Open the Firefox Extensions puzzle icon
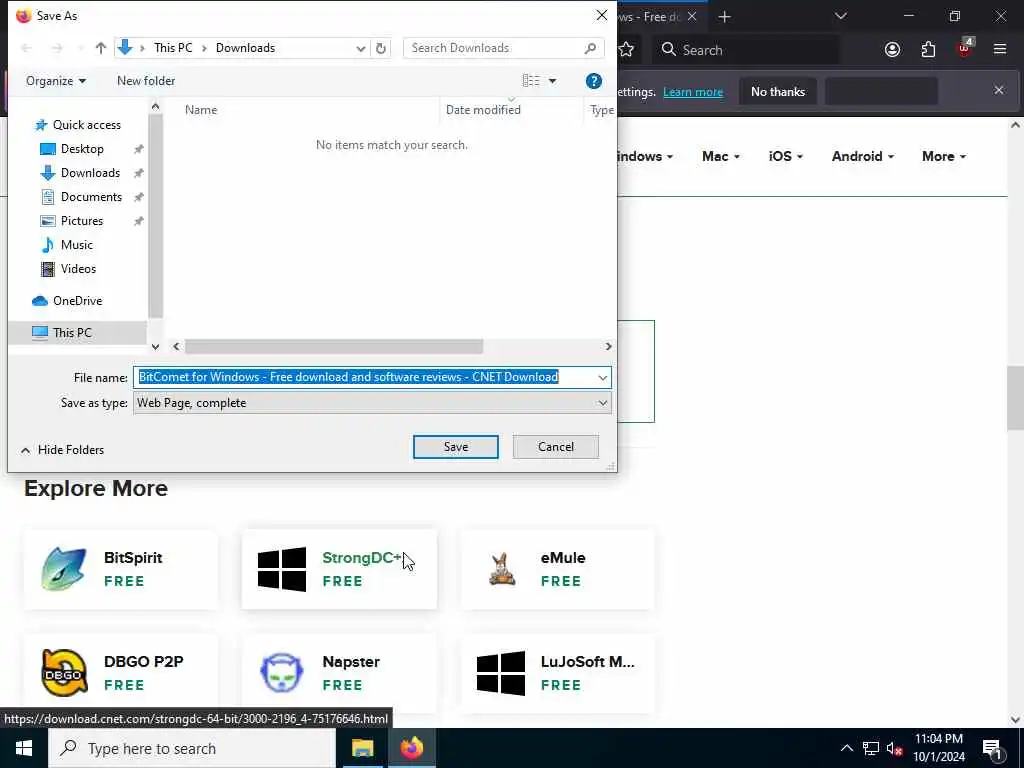This screenshot has height=768, width=1024. 928,50
